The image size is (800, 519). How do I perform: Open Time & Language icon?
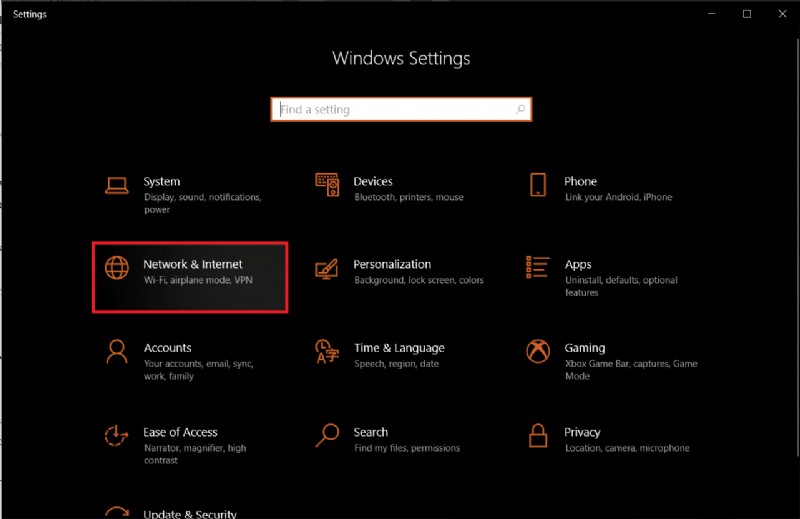(327, 351)
